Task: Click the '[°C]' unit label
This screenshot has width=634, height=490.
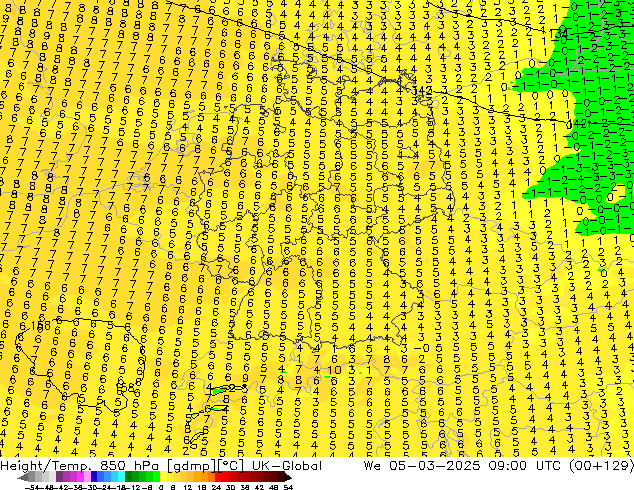Action: pyautogui.click(x=232, y=466)
